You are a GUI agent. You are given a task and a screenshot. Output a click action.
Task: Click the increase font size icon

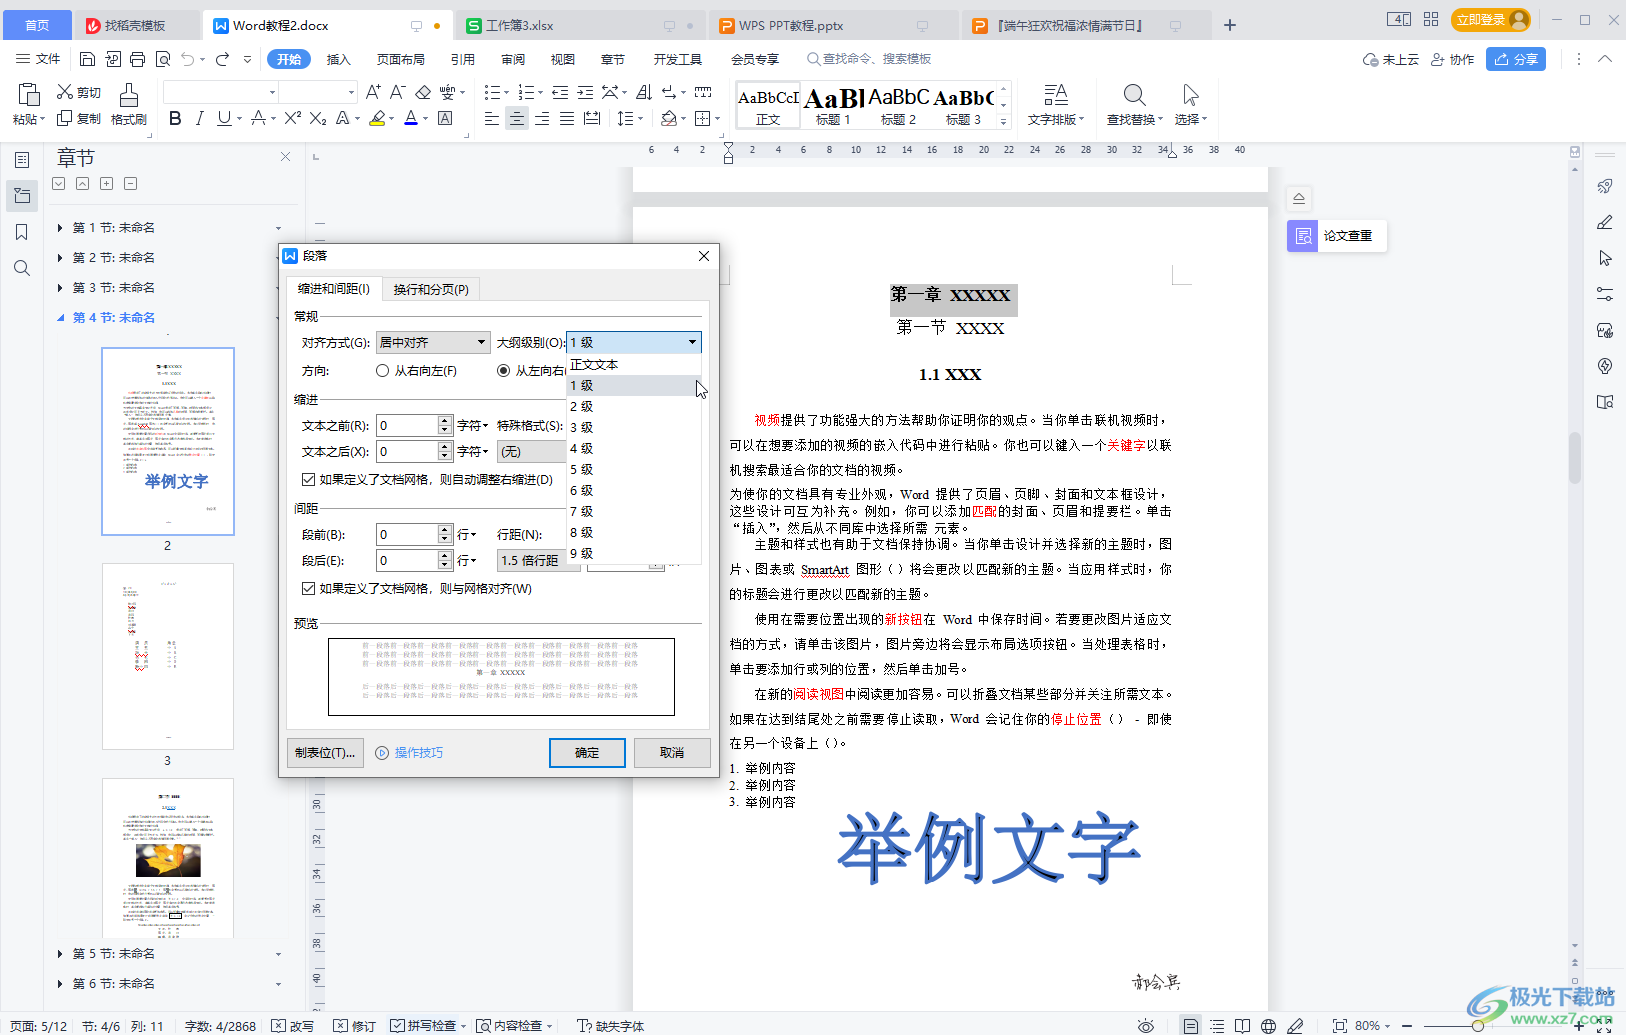click(373, 92)
